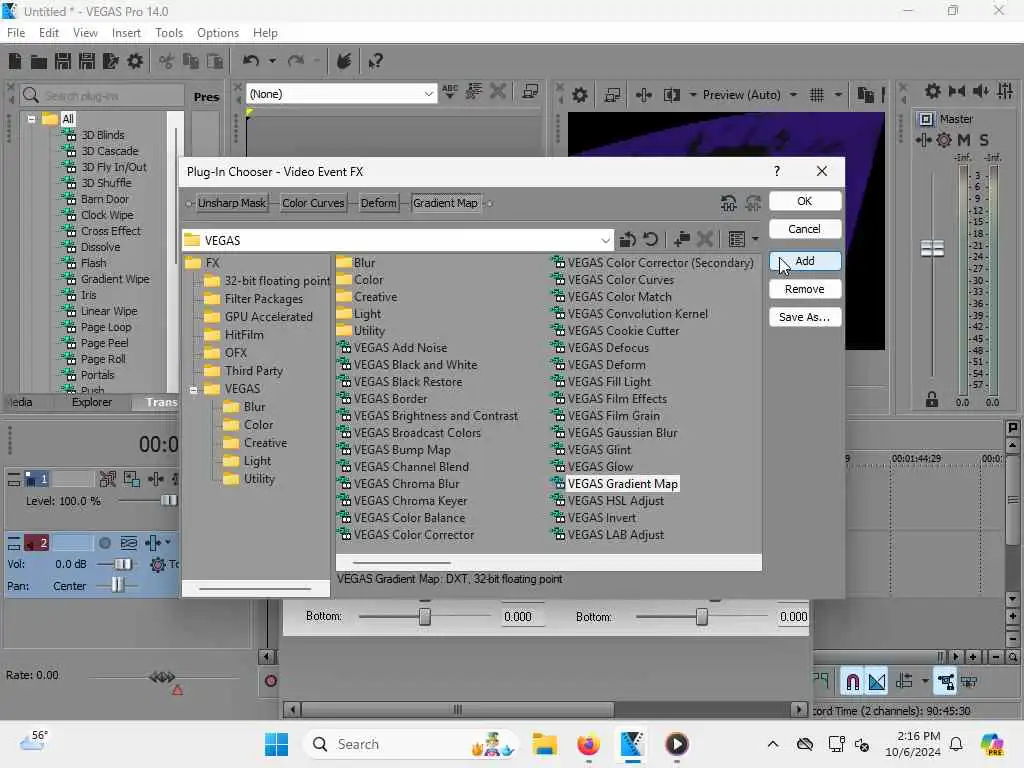Click the record button below timeline
The height and width of the screenshot is (768, 1024).
pyautogui.click(x=270, y=681)
